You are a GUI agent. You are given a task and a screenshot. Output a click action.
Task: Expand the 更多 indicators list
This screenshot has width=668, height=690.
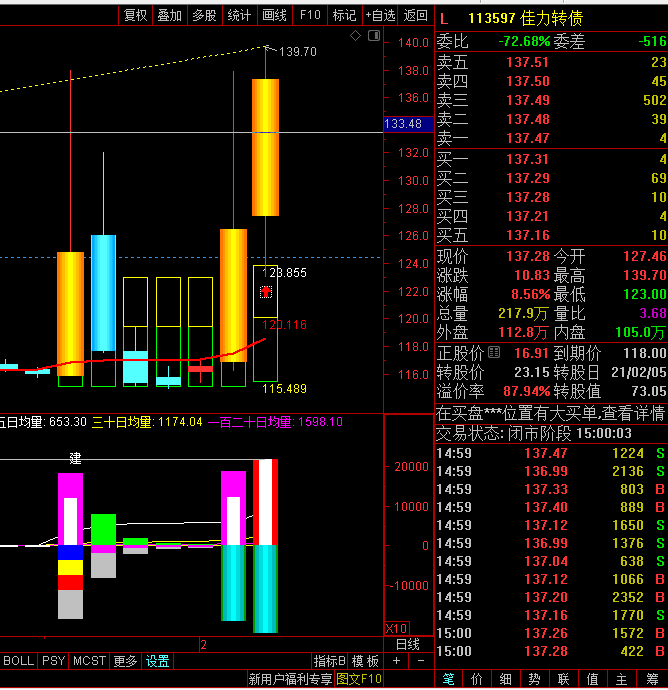click(x=126, y=661)
